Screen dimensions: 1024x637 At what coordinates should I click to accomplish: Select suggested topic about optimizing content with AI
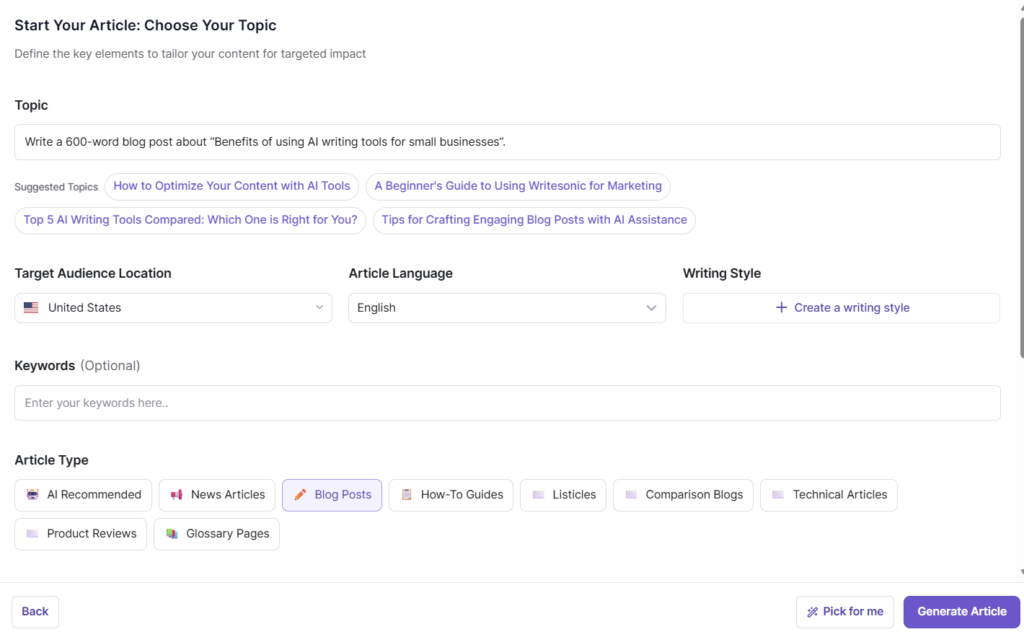click(231, 186)
